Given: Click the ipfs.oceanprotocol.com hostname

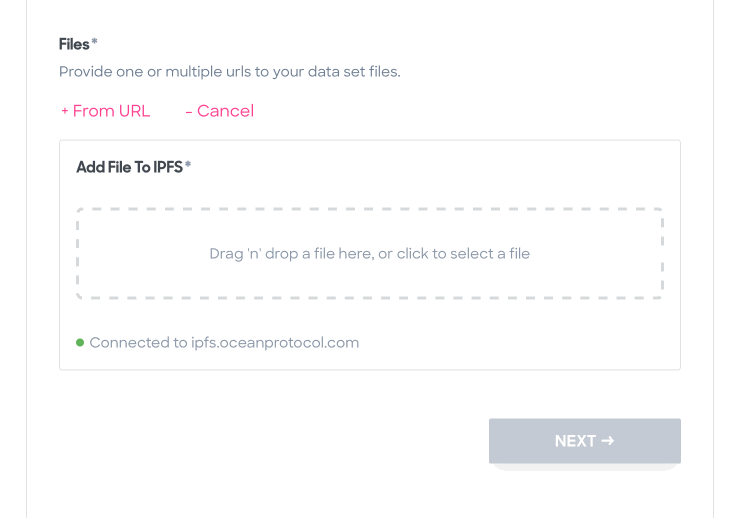Looking at the screenshot, I should point(275,343).
